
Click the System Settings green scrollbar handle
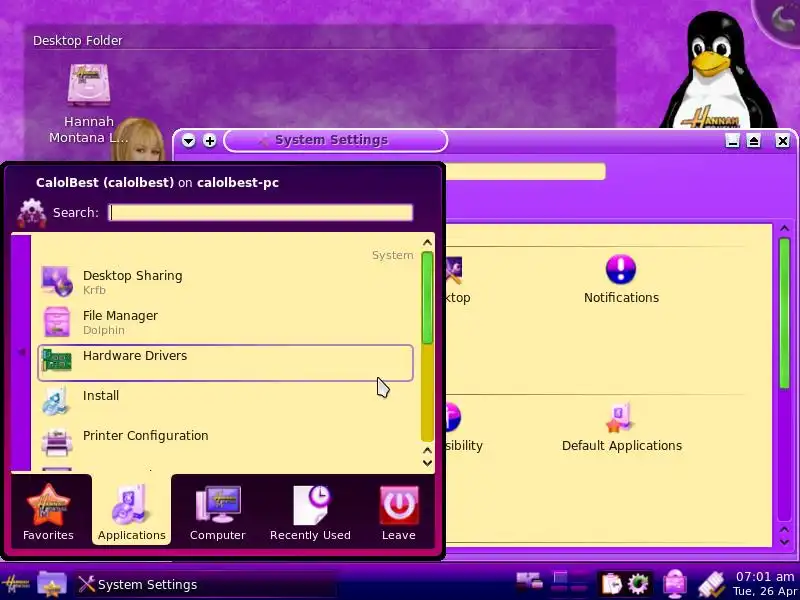tap(785, 314)
